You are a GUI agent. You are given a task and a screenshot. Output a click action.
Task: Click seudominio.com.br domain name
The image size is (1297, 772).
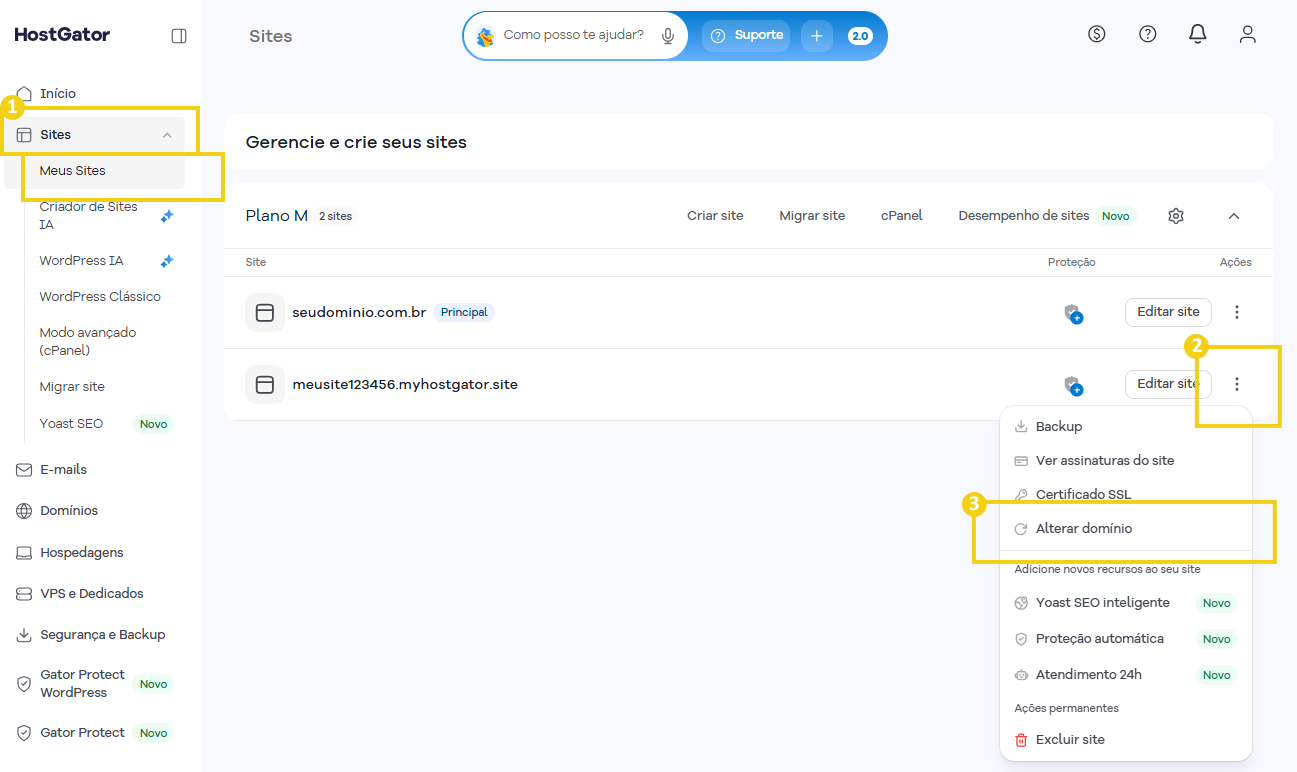click(x=359, y=313)
